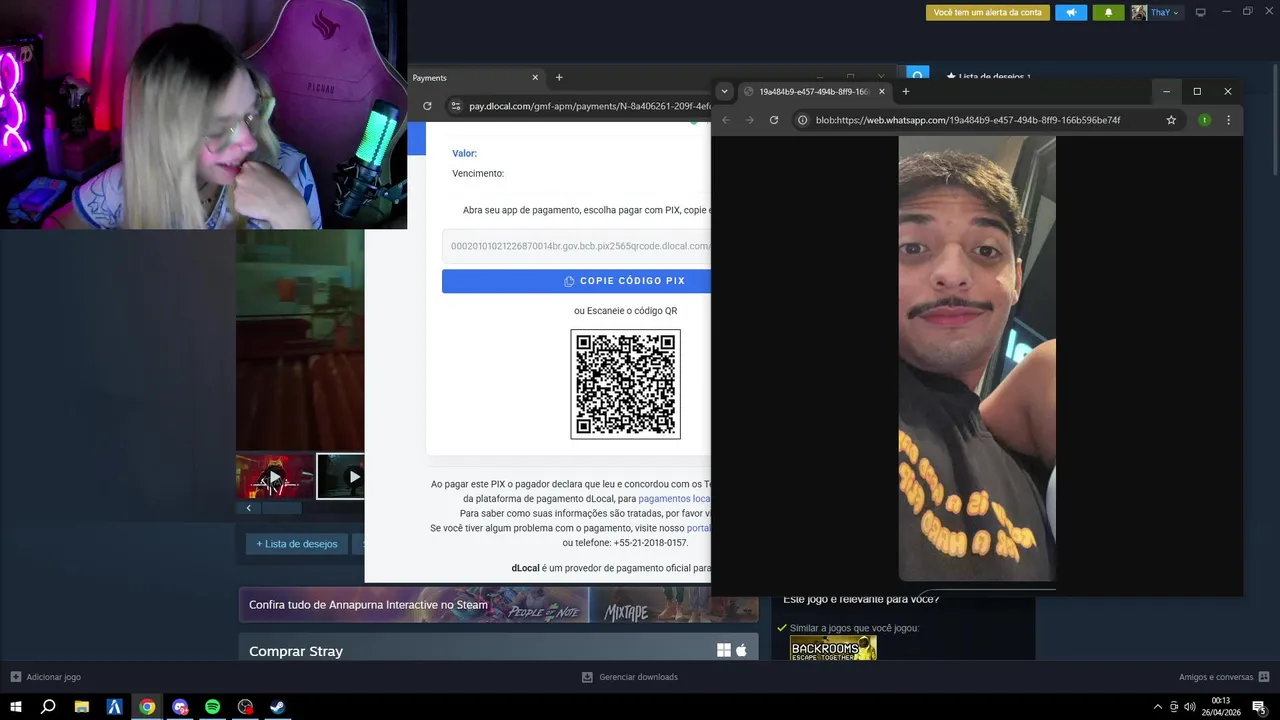Click the Comprar Stray heading
The image size is (1280, 720).
[296, 651]
